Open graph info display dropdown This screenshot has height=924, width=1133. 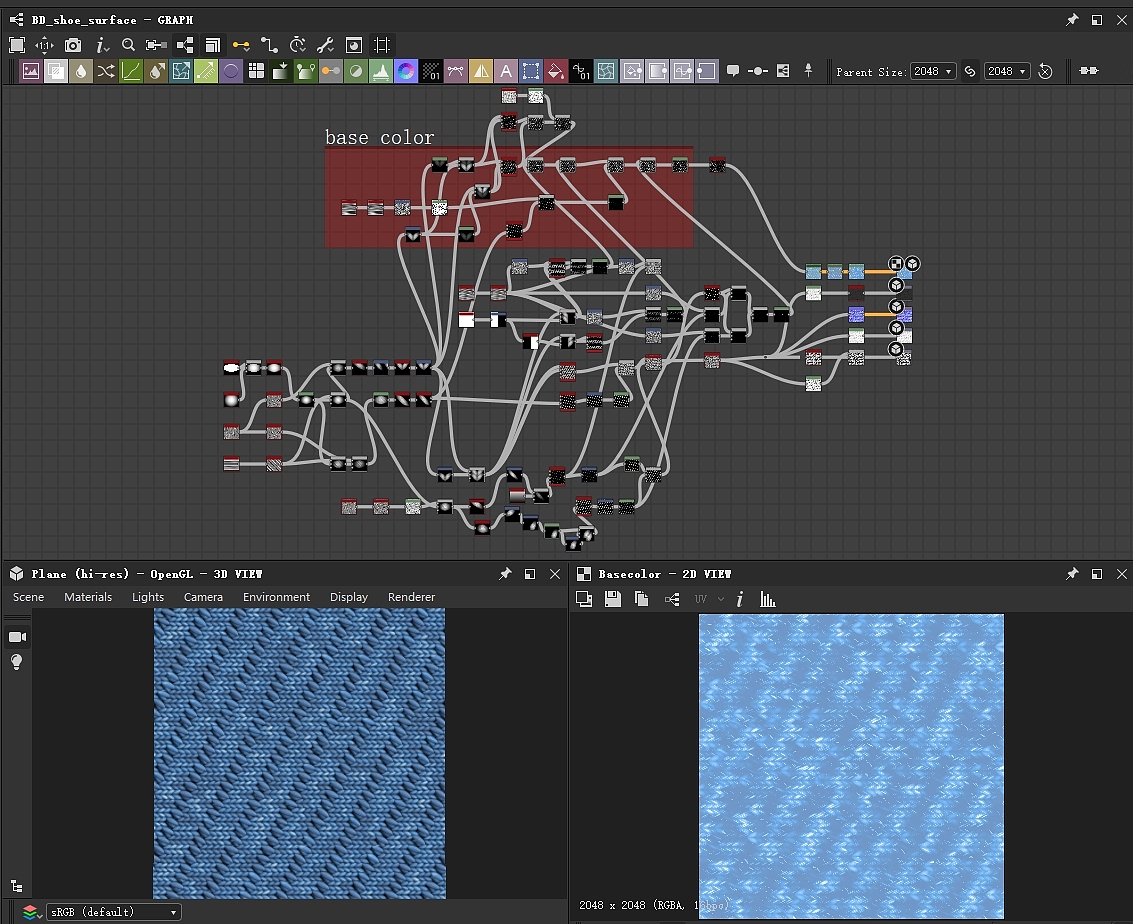[x=102, y=46]
